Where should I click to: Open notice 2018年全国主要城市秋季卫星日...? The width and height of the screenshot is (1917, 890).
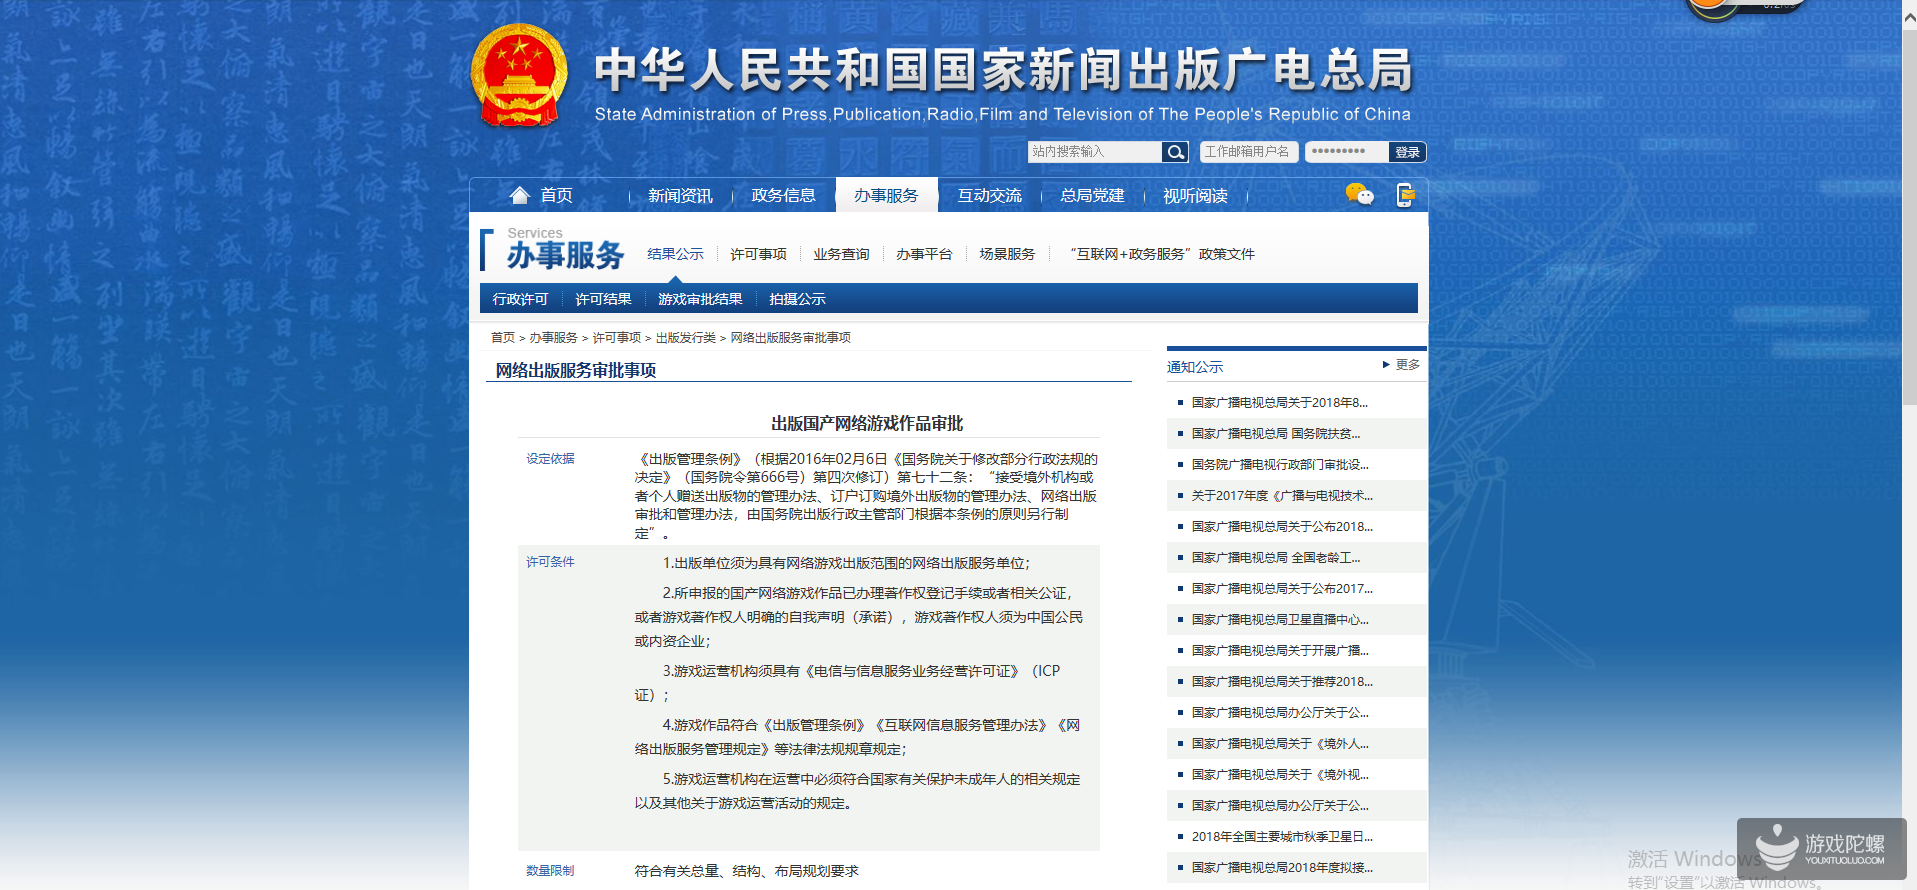point(1282,837)
